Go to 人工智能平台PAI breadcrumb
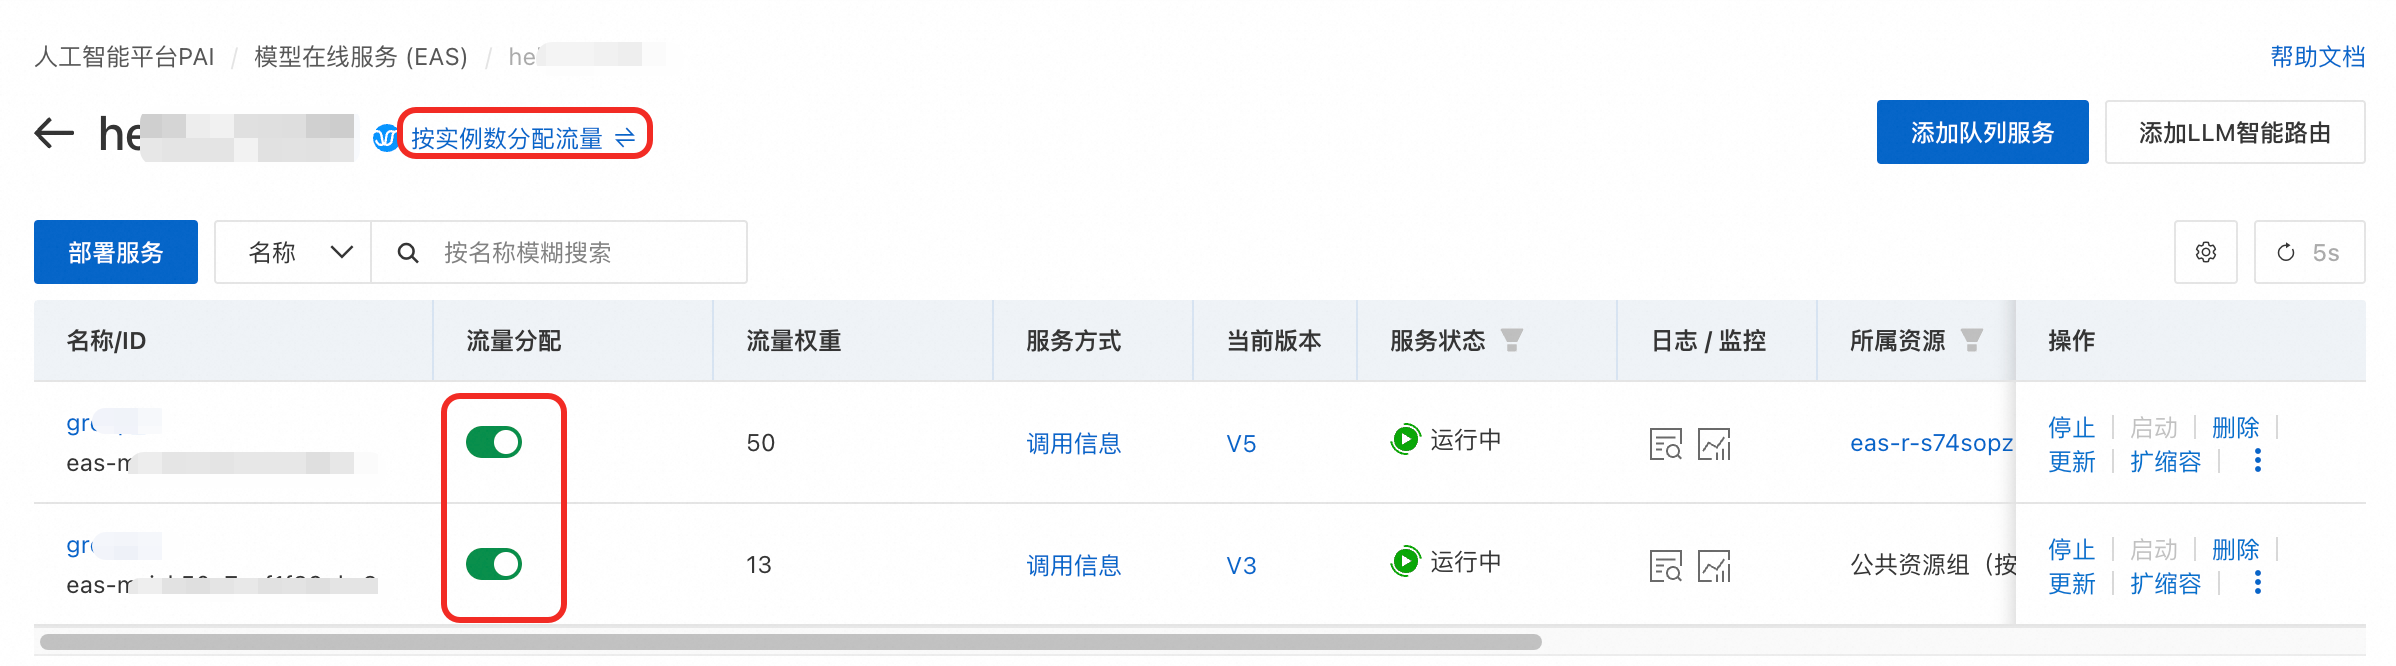 pos(124,57)
